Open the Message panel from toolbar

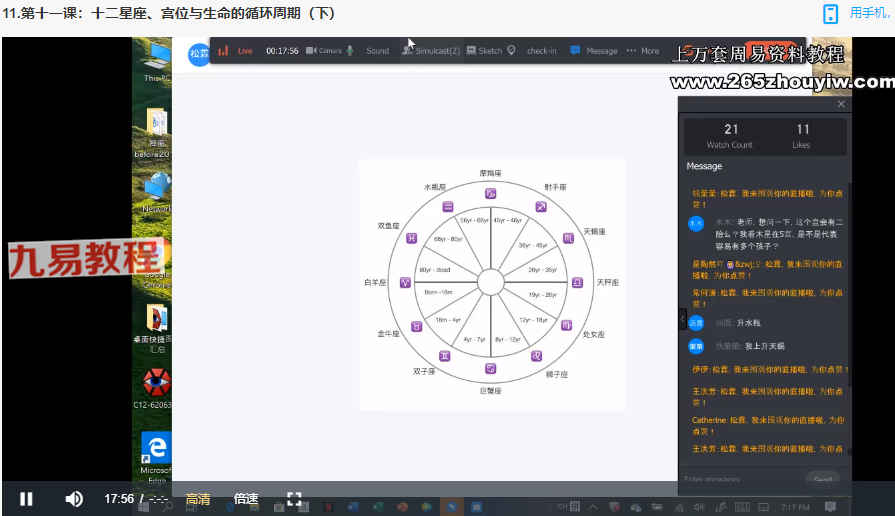pyautogui.click(x=594, y=51)
